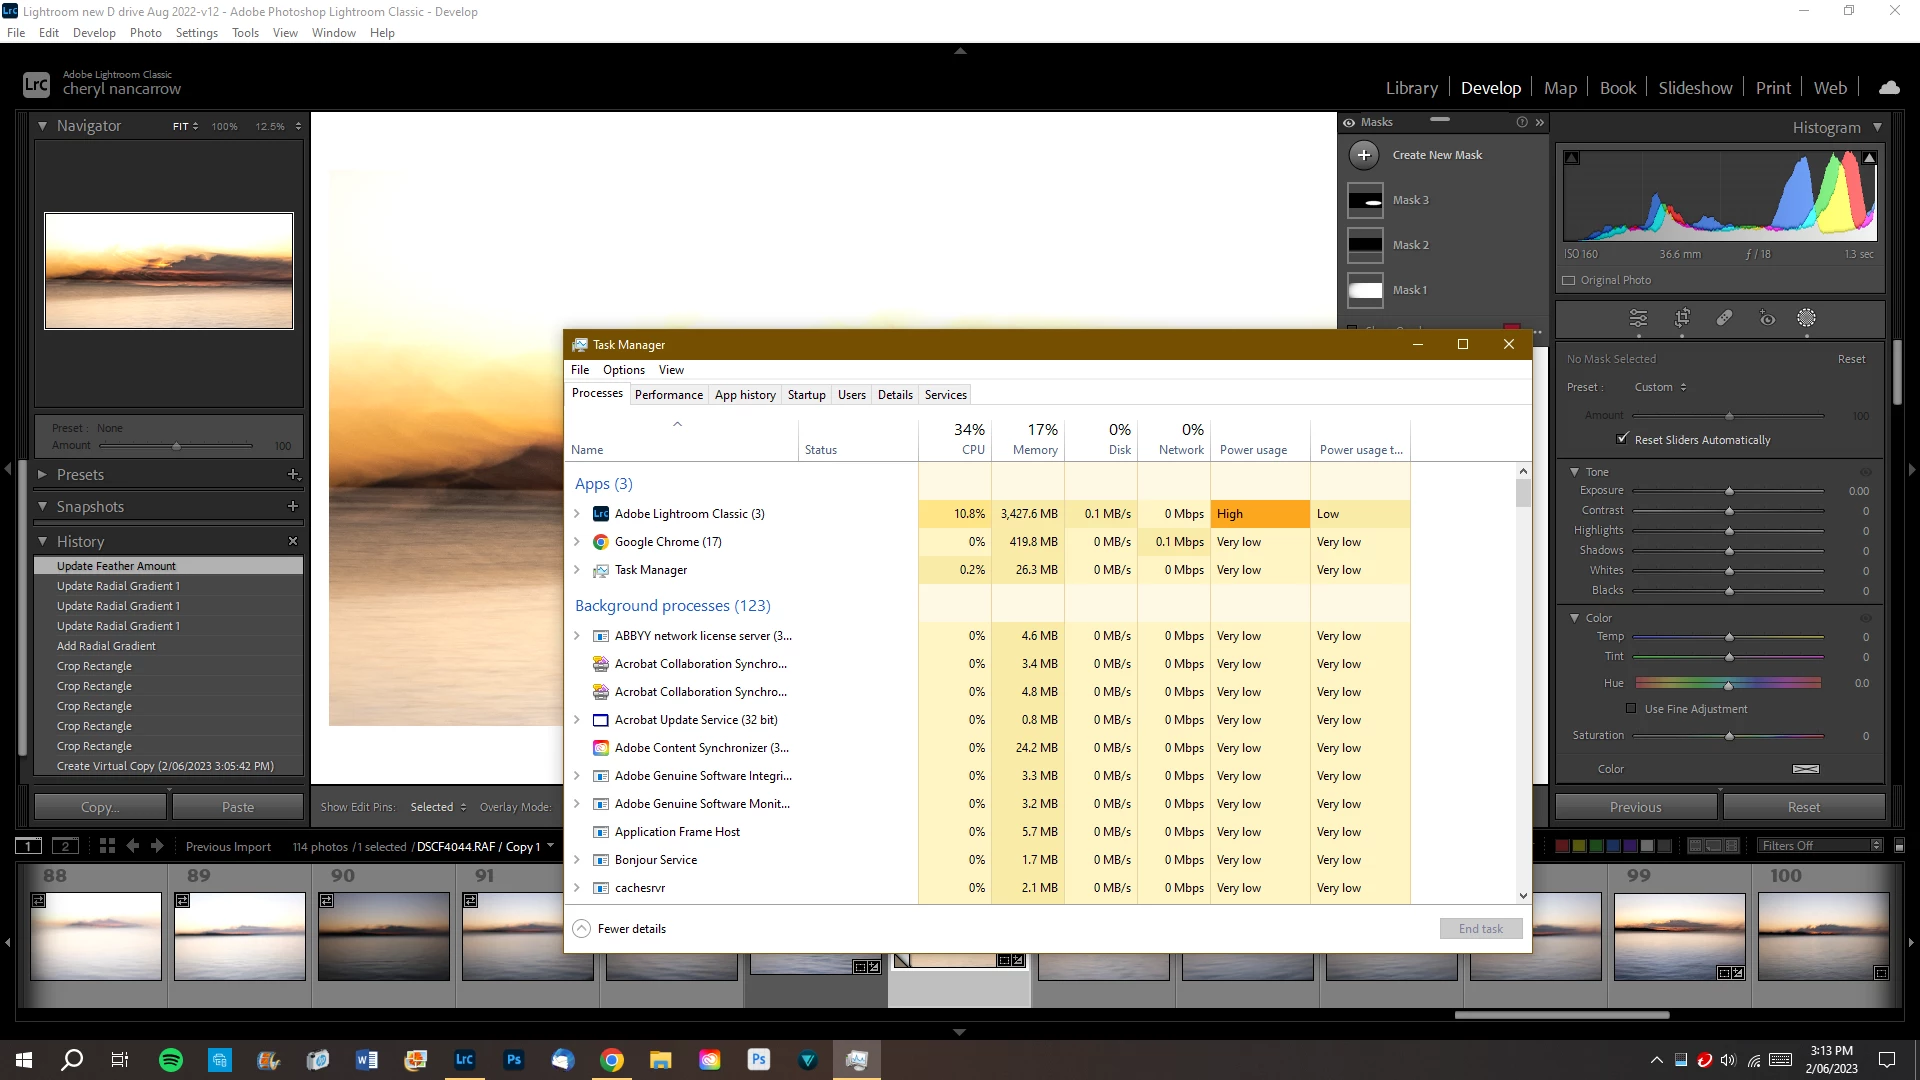
Task: Click the Exposure slider handle
Action: (x=1729, y=491)
